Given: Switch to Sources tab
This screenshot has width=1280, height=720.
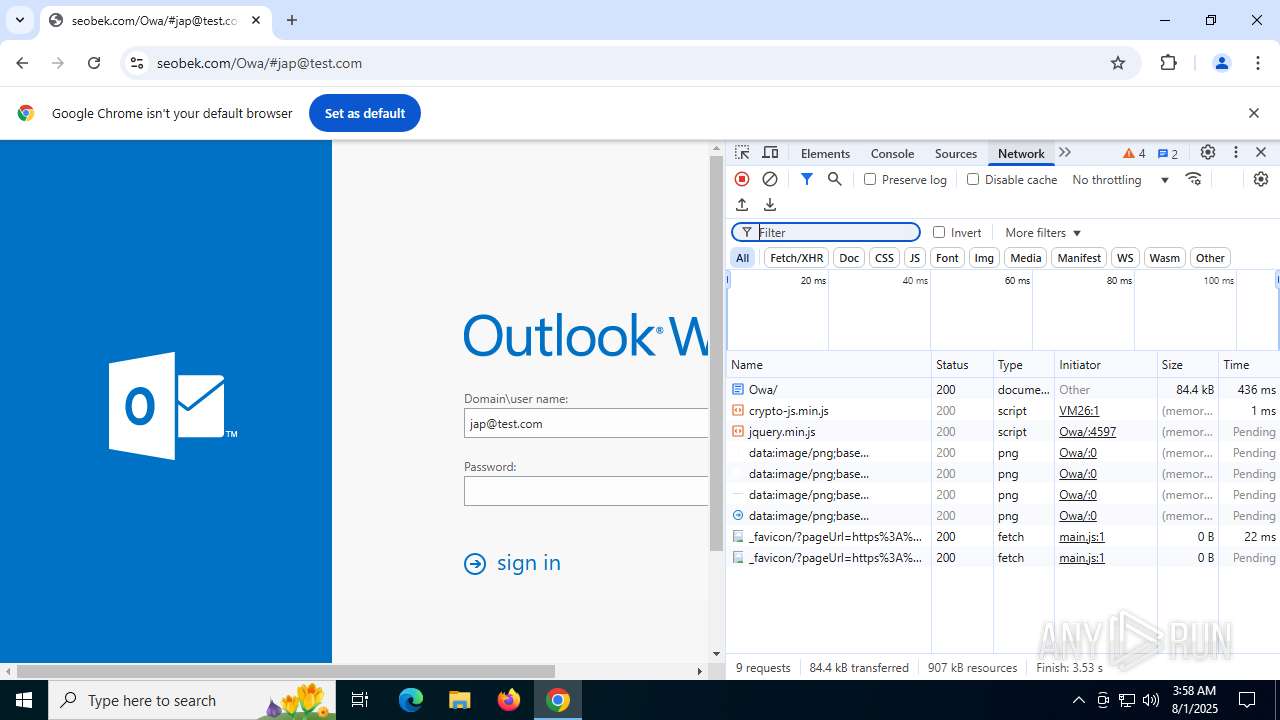Looking at the screenshot, I should point(955,153).
